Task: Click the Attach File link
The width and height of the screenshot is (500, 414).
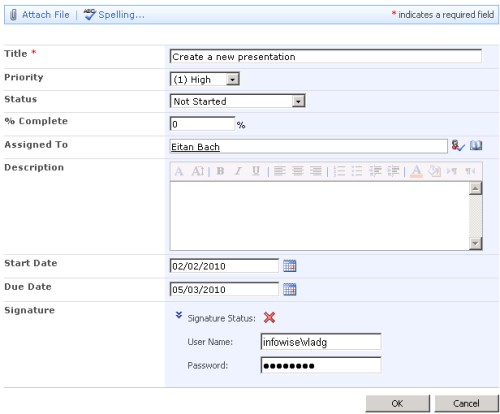Action: [46, 15]
